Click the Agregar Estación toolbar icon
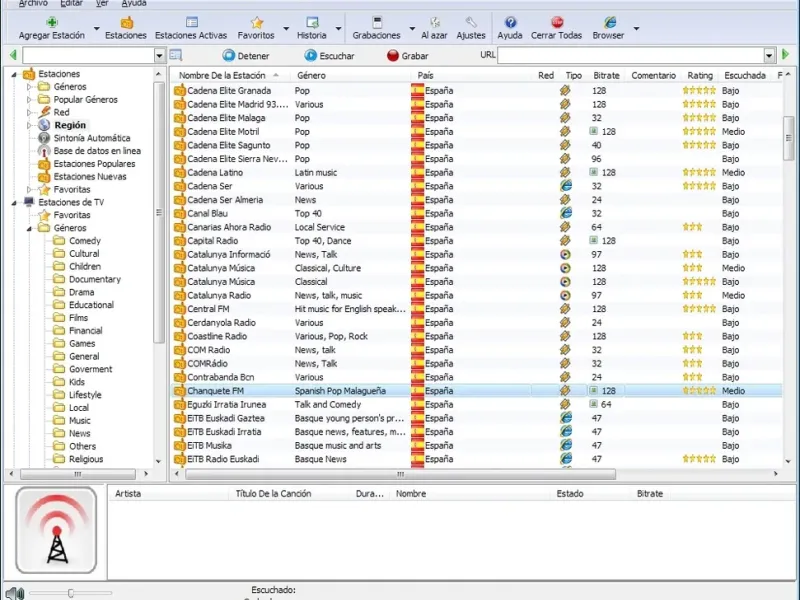800x600 pixels. 52,22
